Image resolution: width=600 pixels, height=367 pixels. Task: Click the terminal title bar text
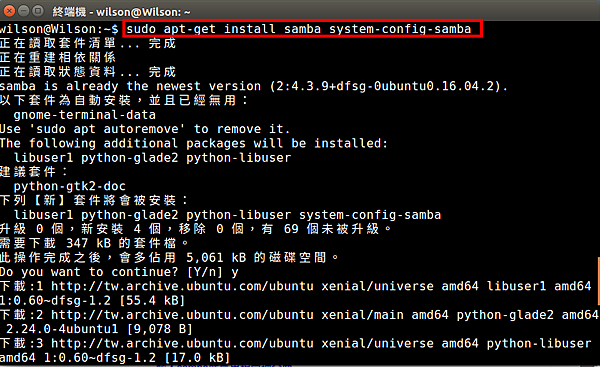(121, 12)
